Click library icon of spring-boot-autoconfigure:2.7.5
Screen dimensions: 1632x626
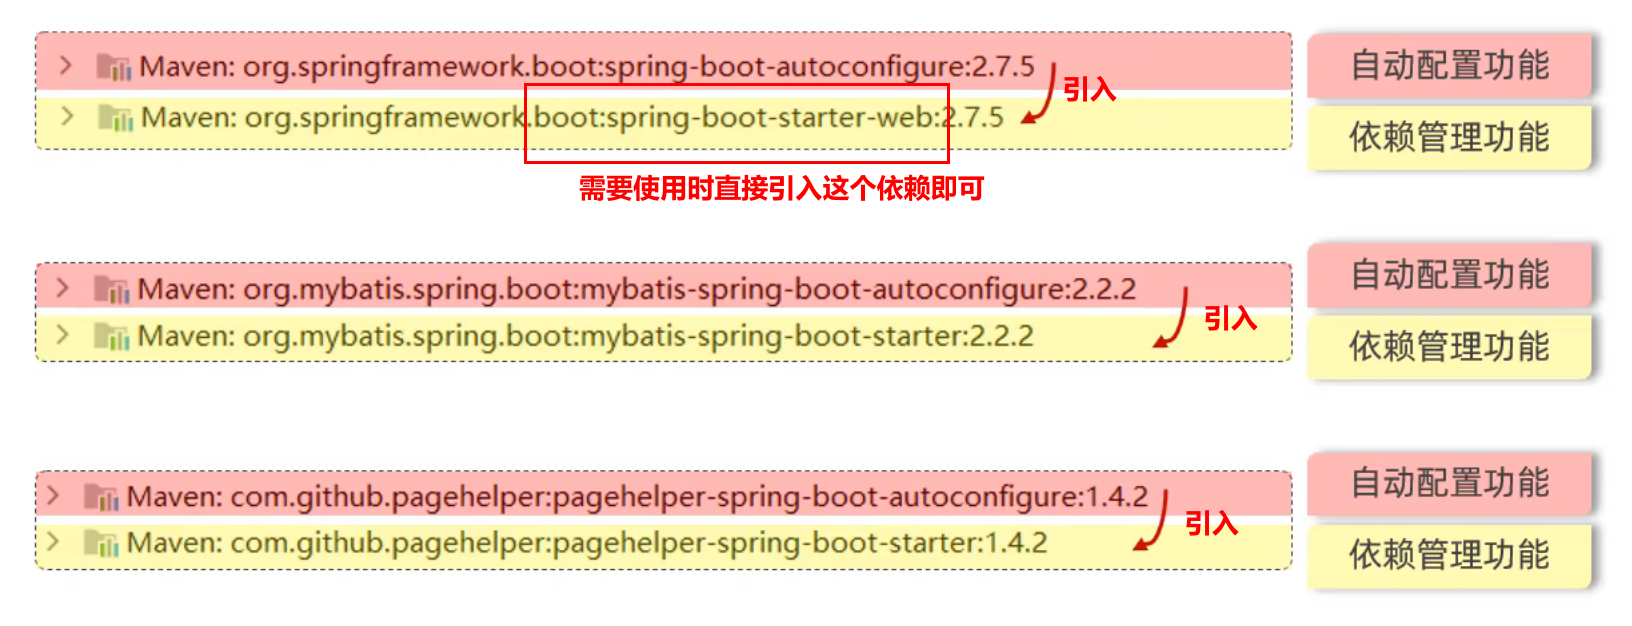114,67
